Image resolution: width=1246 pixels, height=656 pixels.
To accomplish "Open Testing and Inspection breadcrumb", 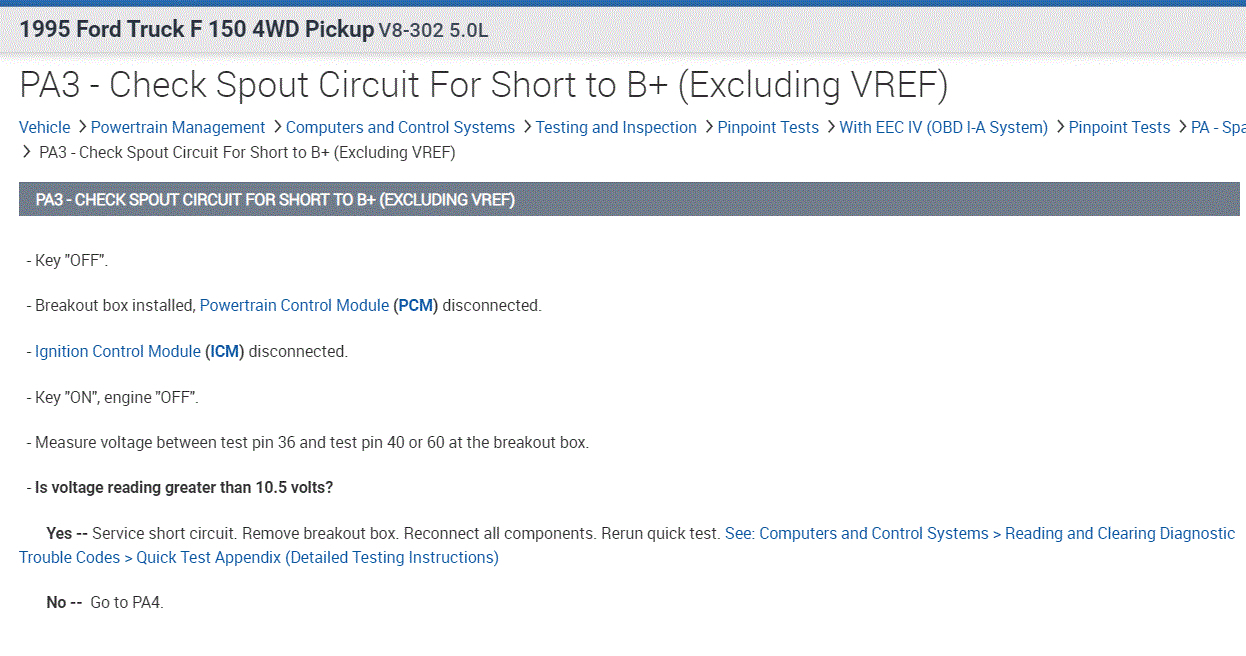I will coord(616,127).
